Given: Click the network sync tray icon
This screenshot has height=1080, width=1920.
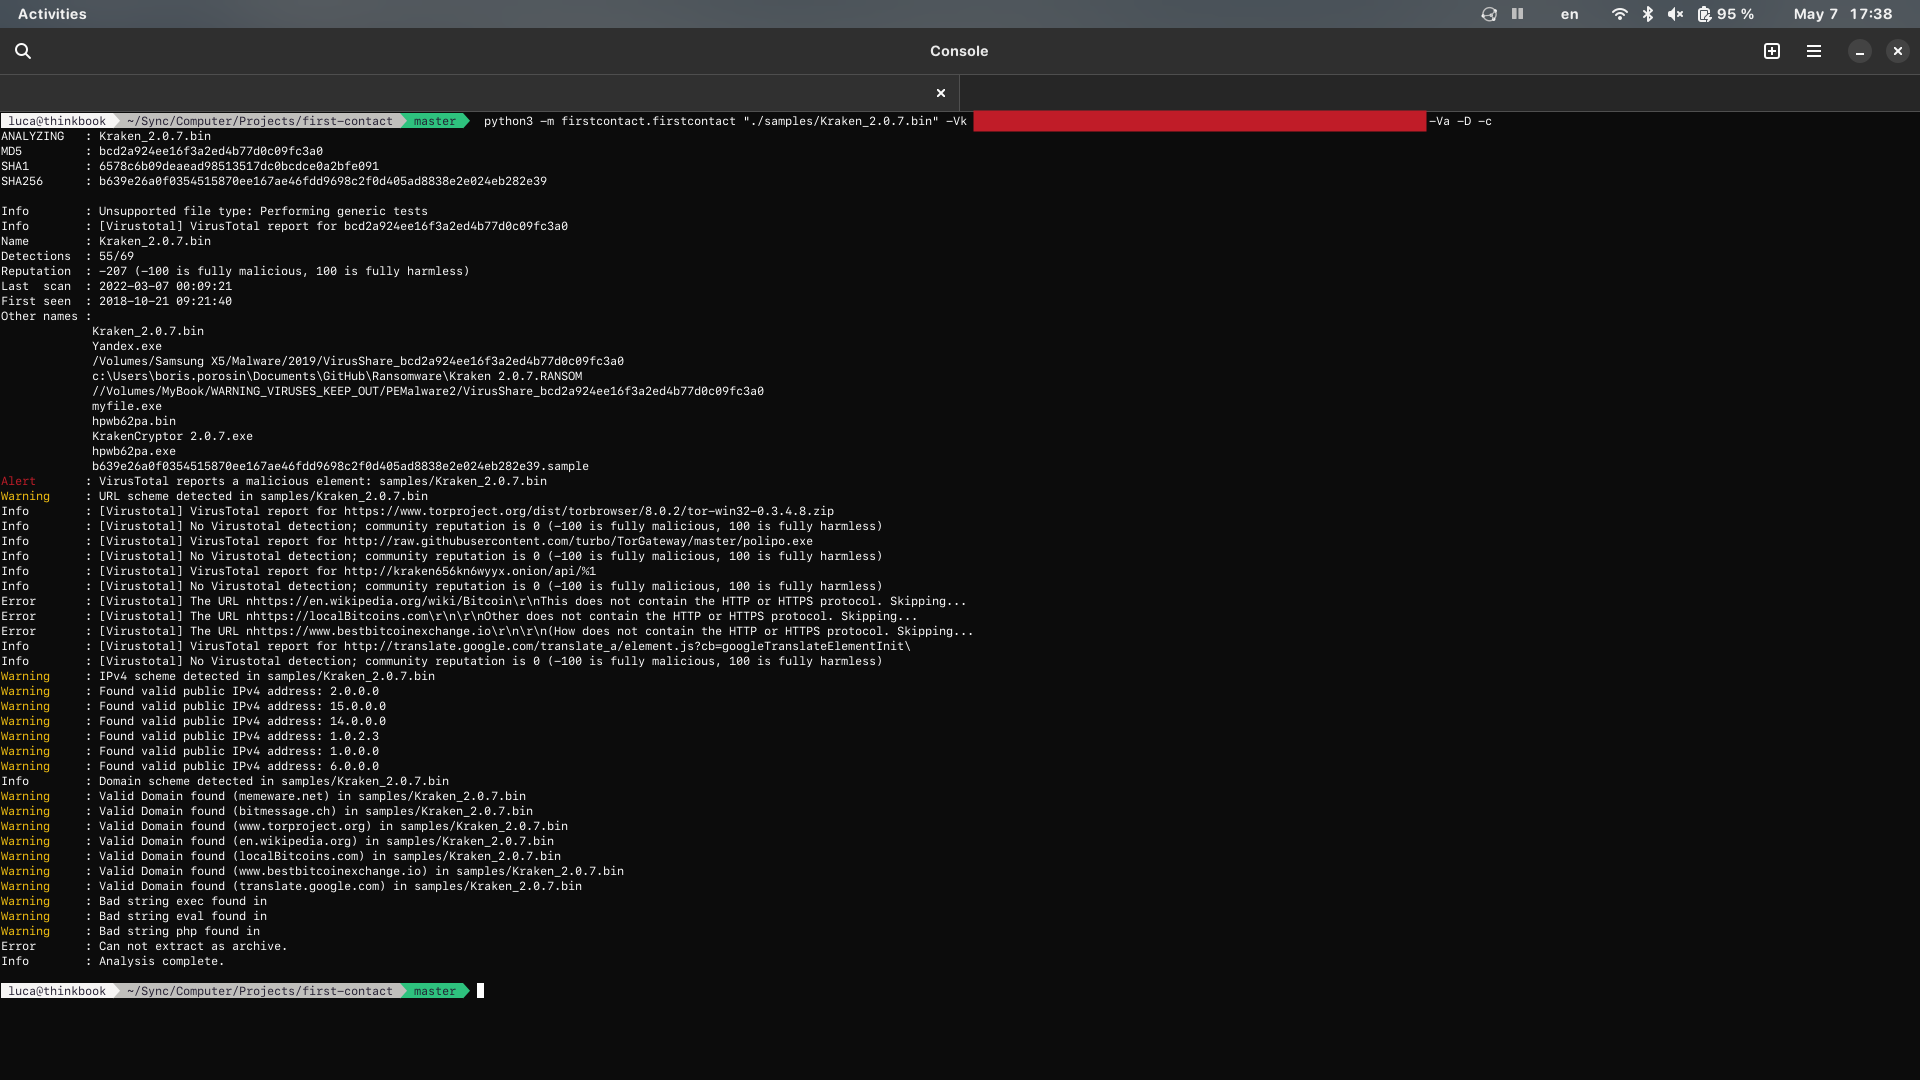Looking at the screenshot, I should [1488, 14].
